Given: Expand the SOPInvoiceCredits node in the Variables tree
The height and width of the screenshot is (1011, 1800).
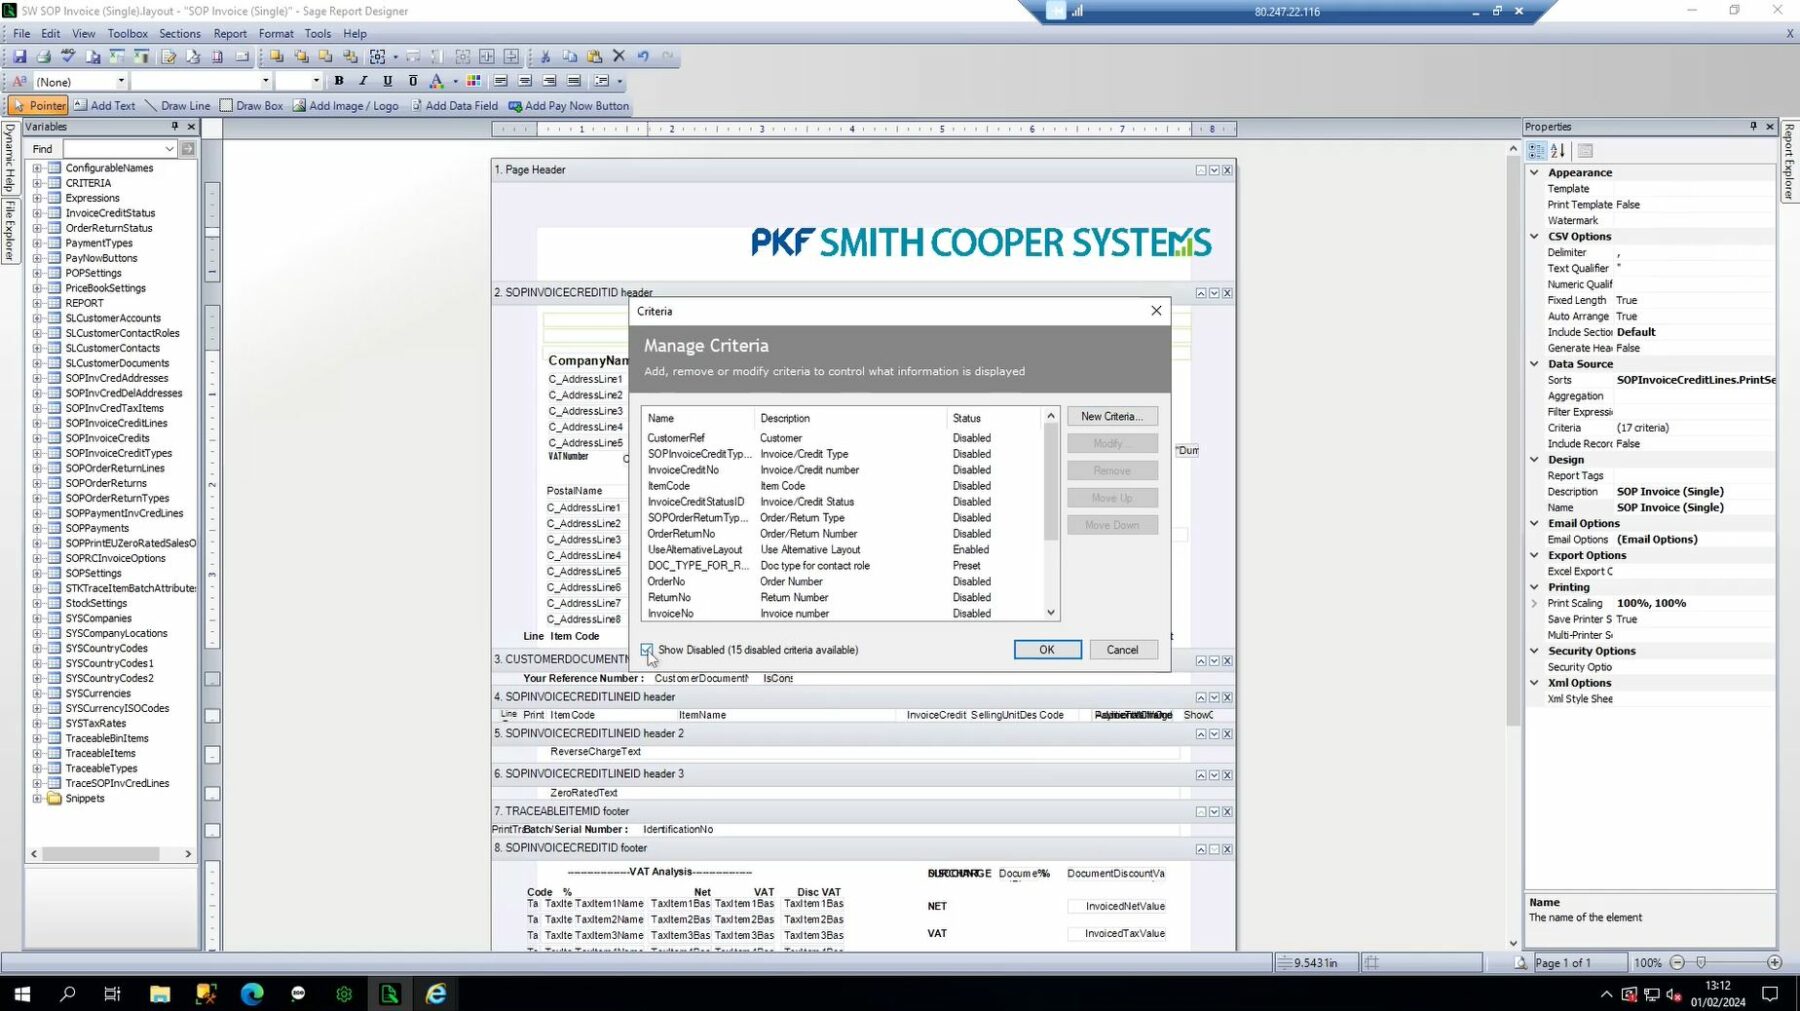Looking at the screenshot, I should (37, 438).
